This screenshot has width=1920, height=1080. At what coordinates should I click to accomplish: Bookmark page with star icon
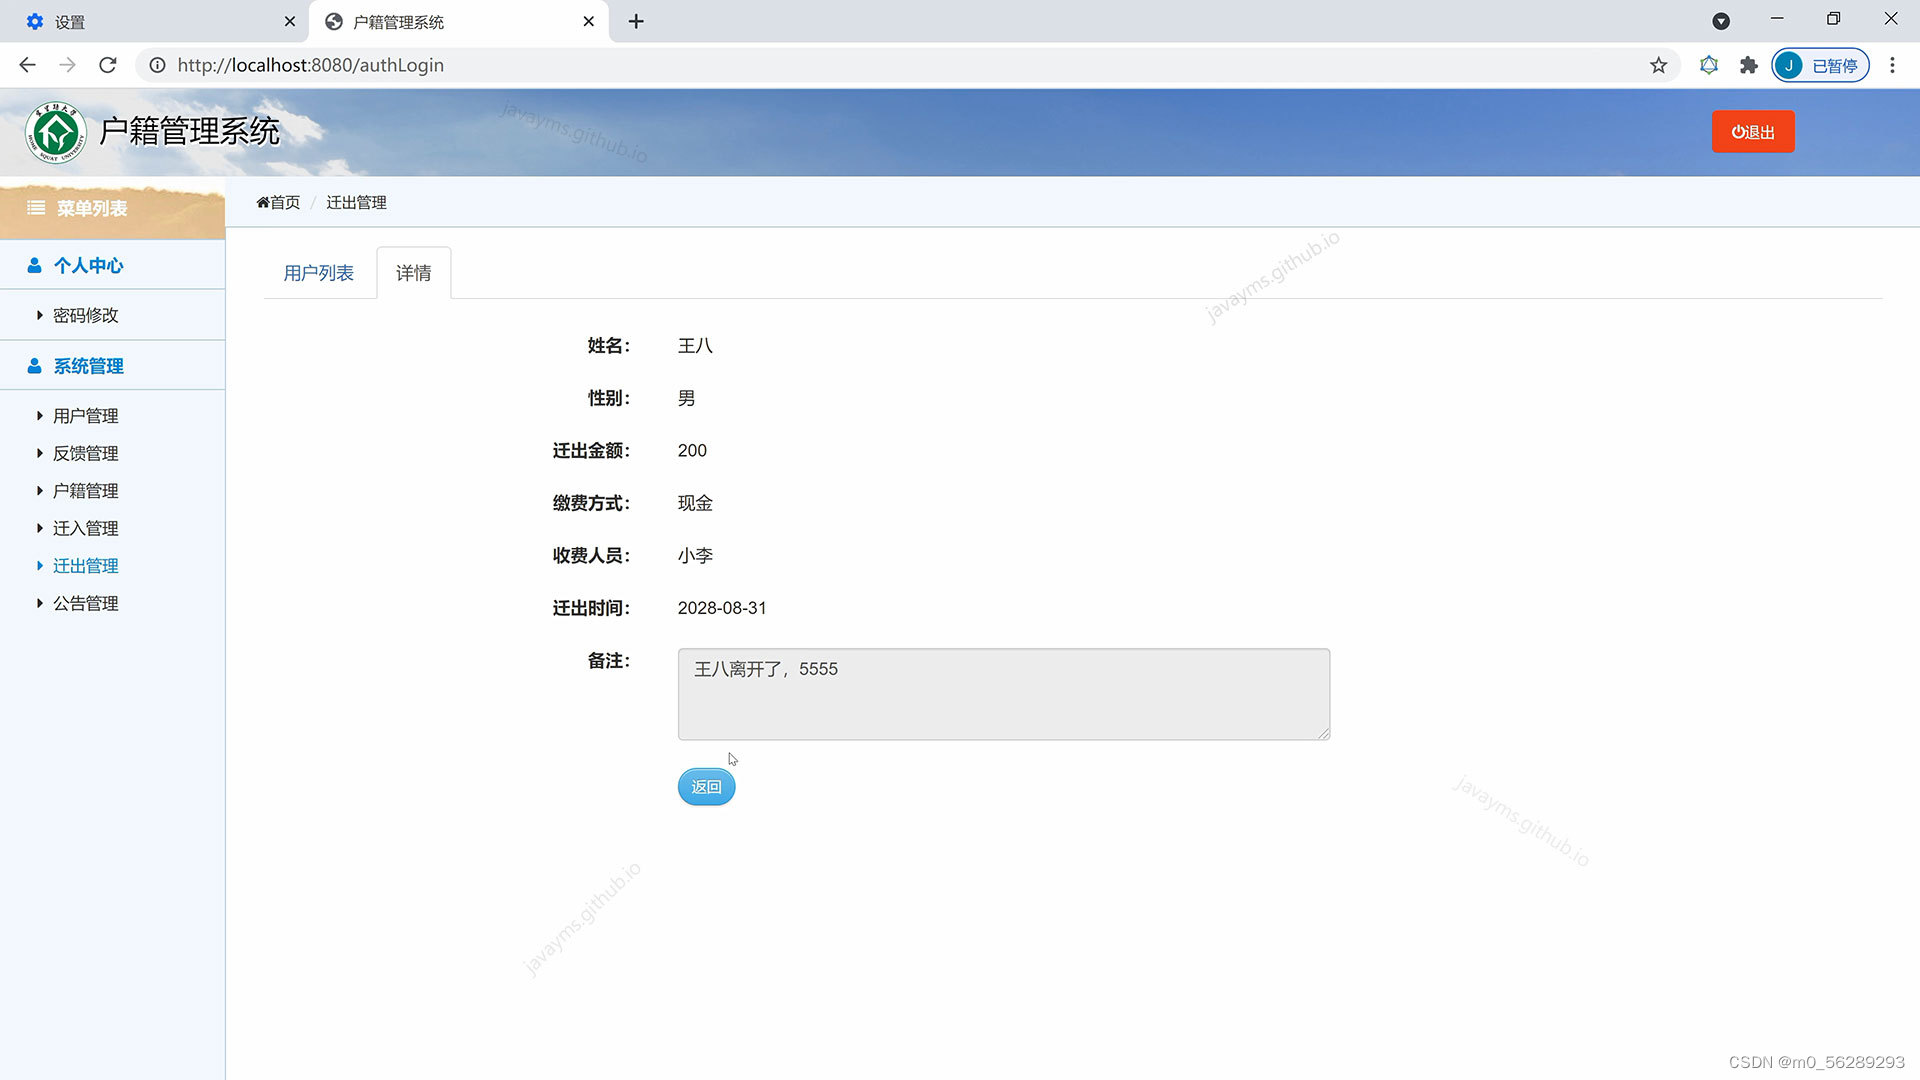point(1658,65)
